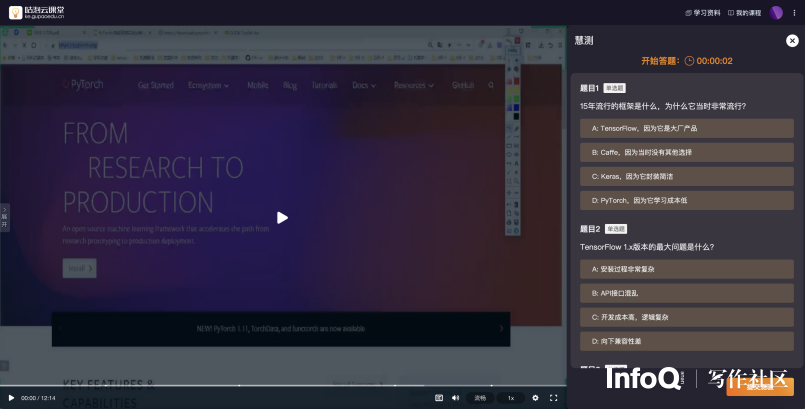Select answer D: PyTorch, 因为它学习成本低

point(686,201)
